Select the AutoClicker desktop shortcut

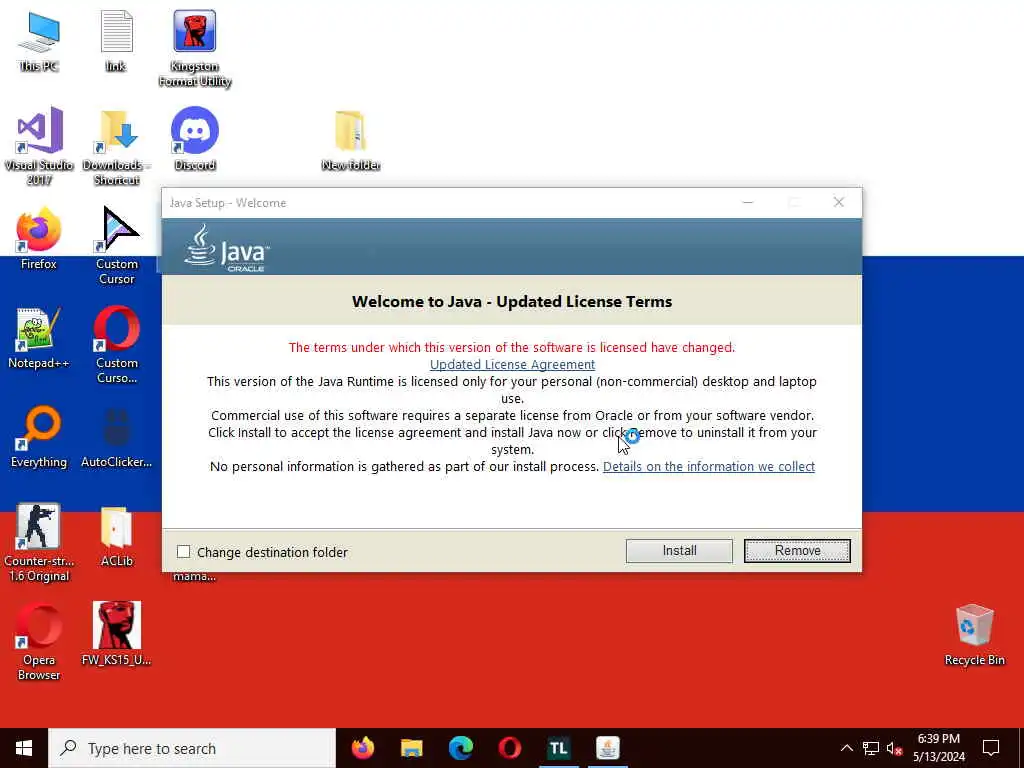coord(116,437)
